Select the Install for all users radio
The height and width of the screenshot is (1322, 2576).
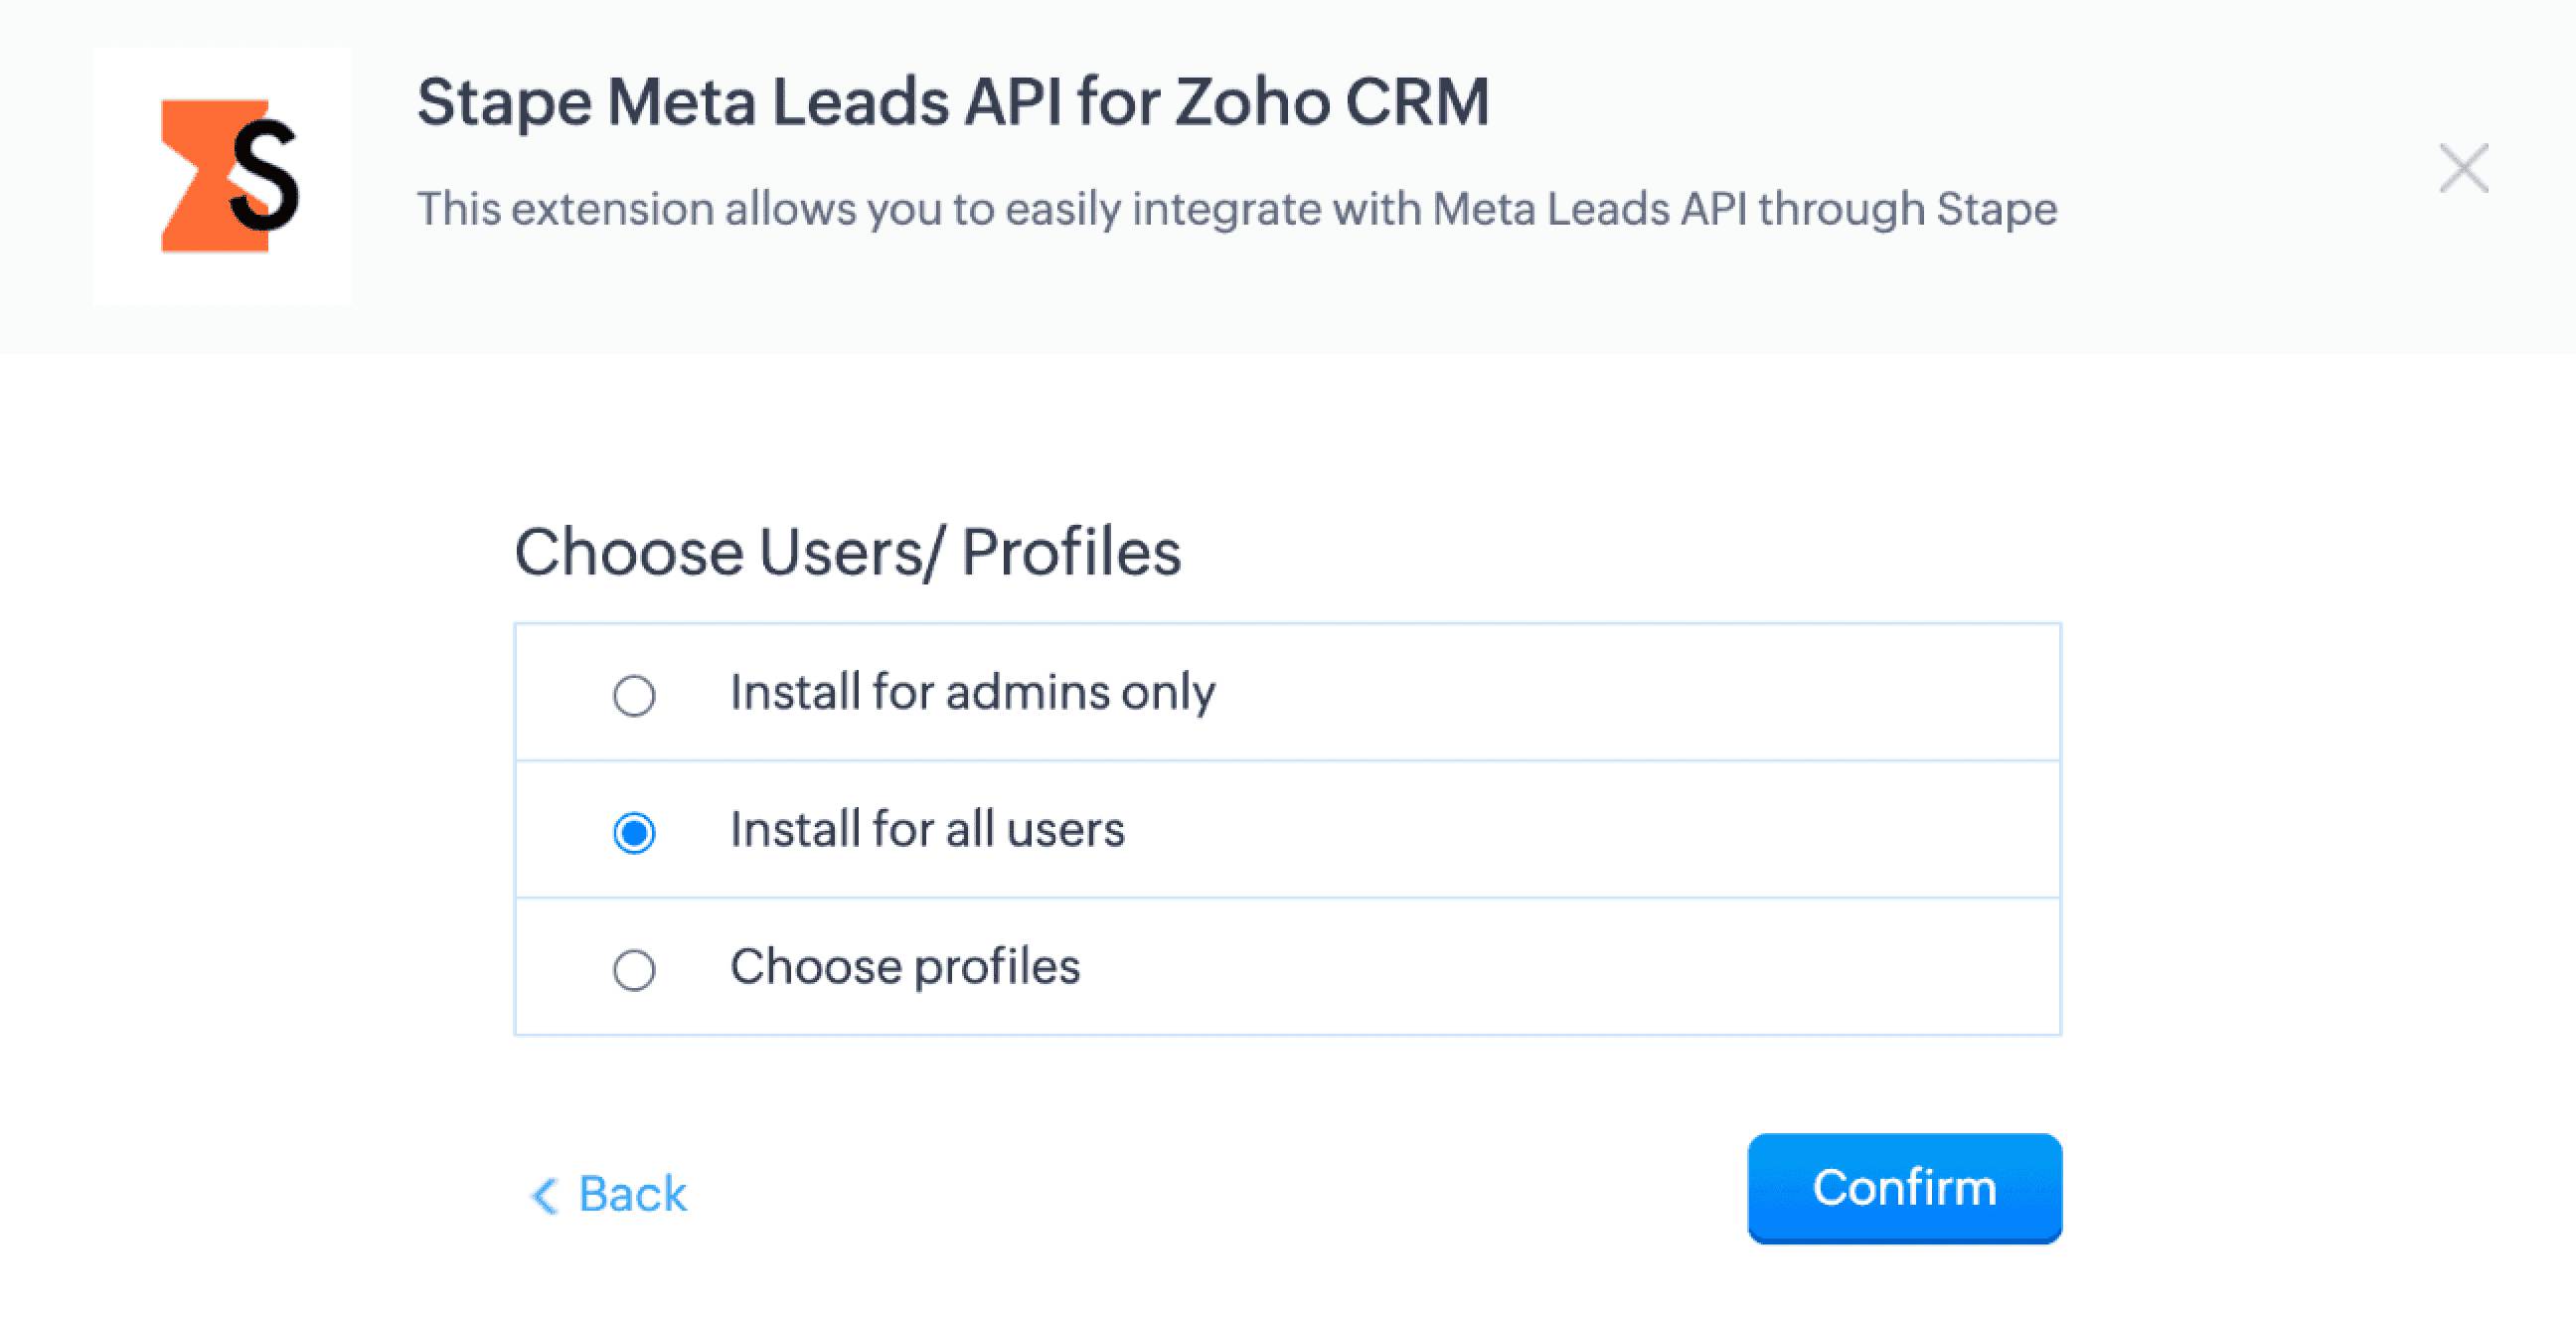click(x=634, y=832)
